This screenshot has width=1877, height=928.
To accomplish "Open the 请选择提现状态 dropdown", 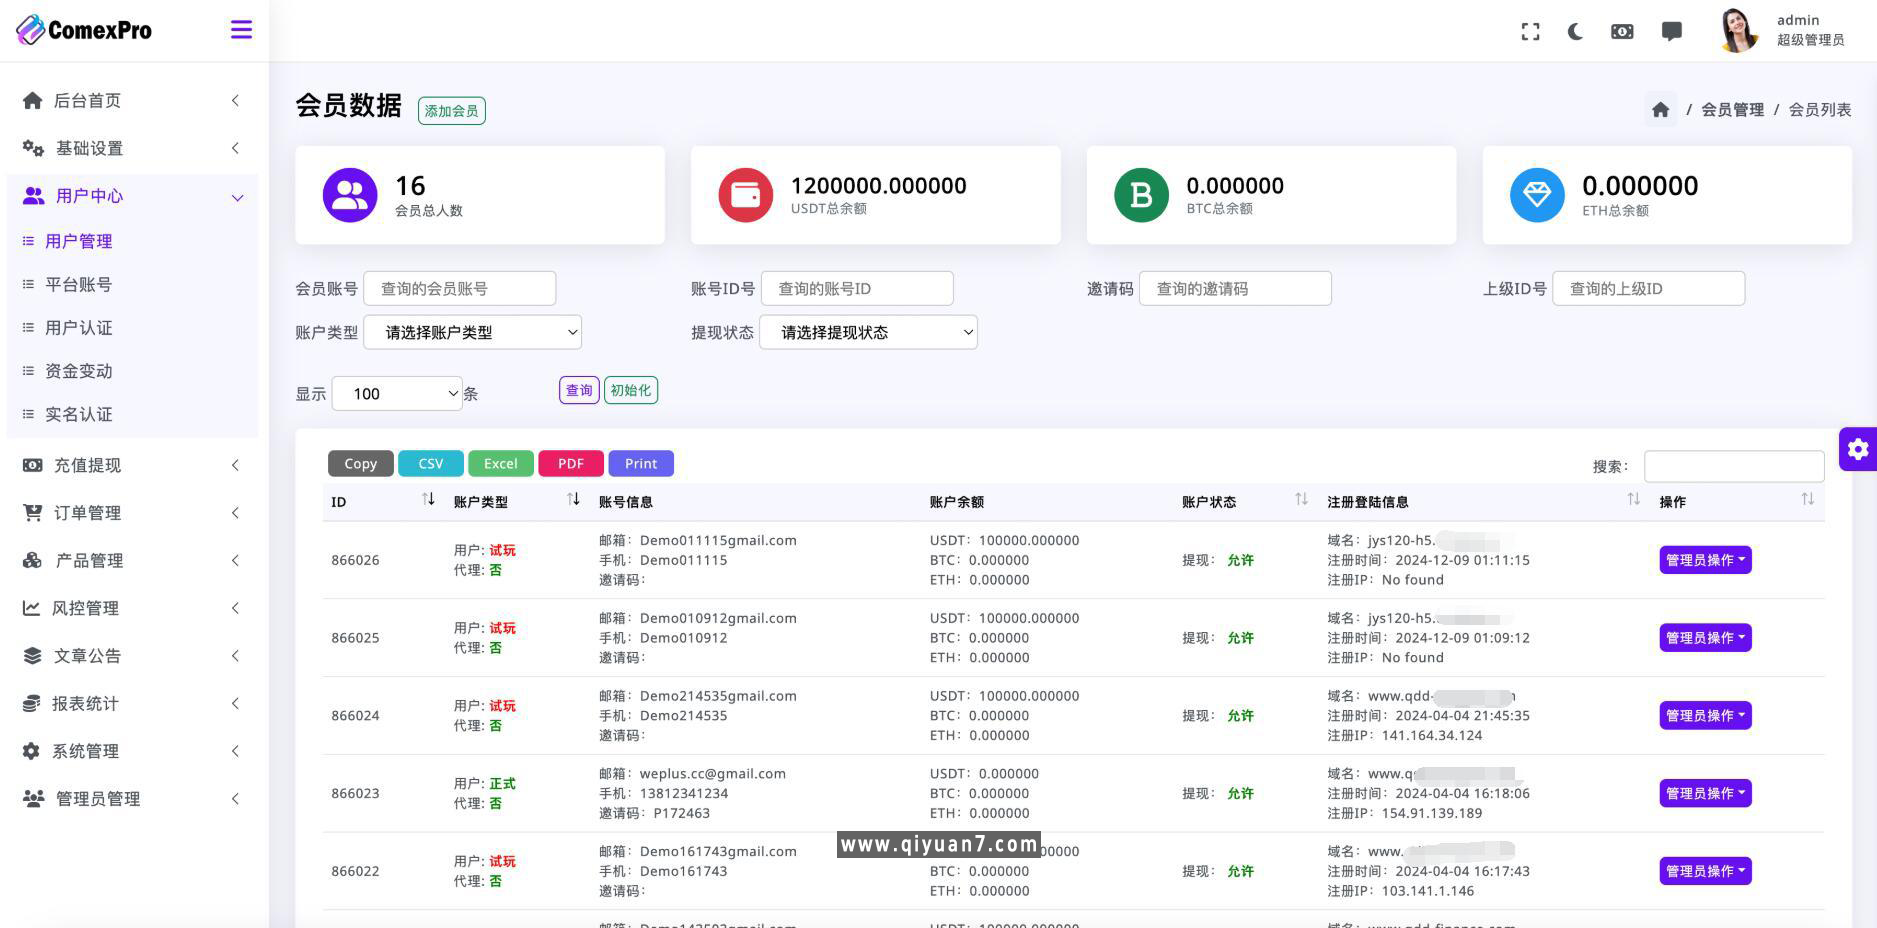I will click(x=867, y=332).
